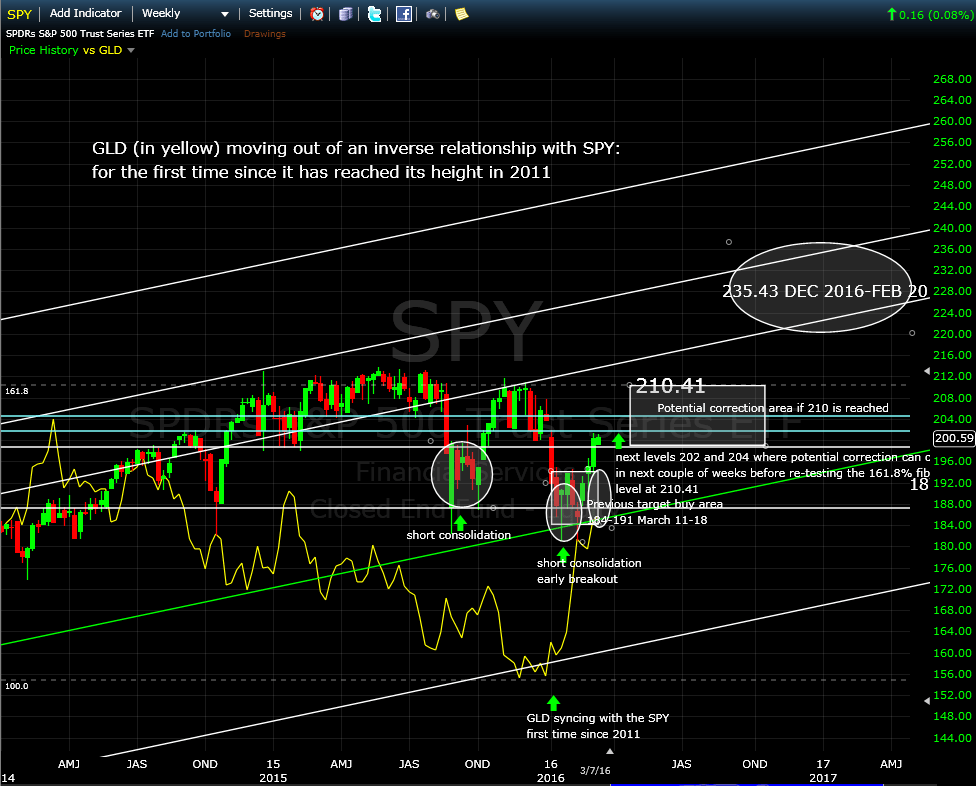This screenshot has height=786, width=976.
Task: Click the Add to Portfolio link
Action: coord(195,34)
